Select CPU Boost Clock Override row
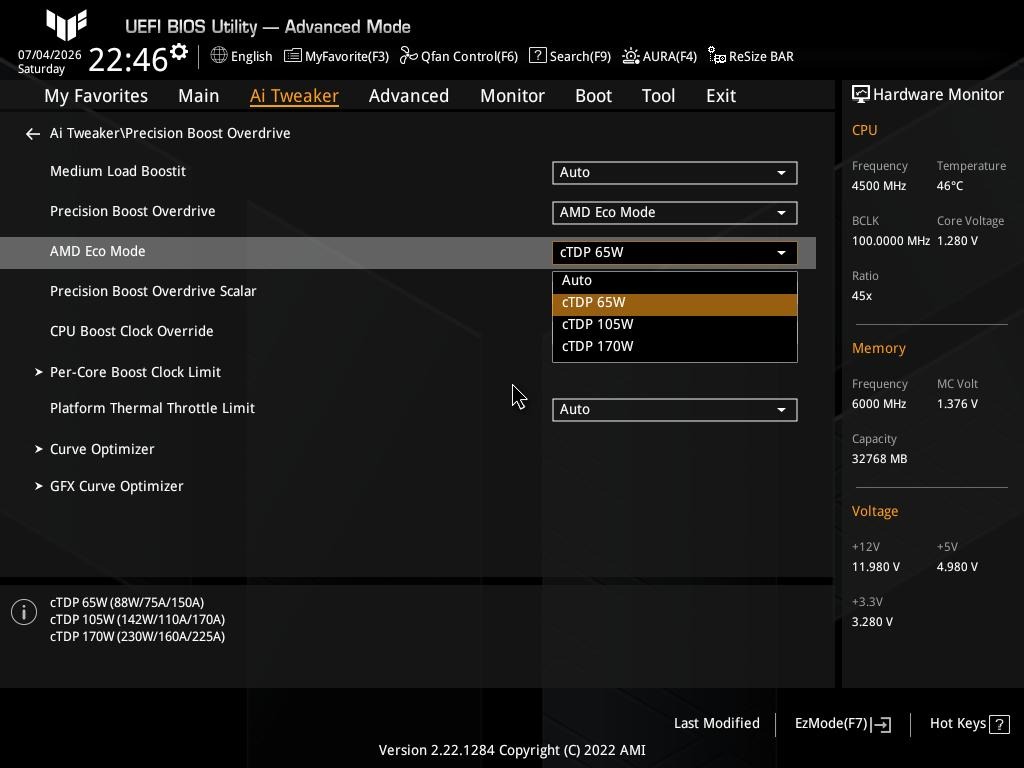The height and width of the screenshot is (768, 1024). (131, 331)
